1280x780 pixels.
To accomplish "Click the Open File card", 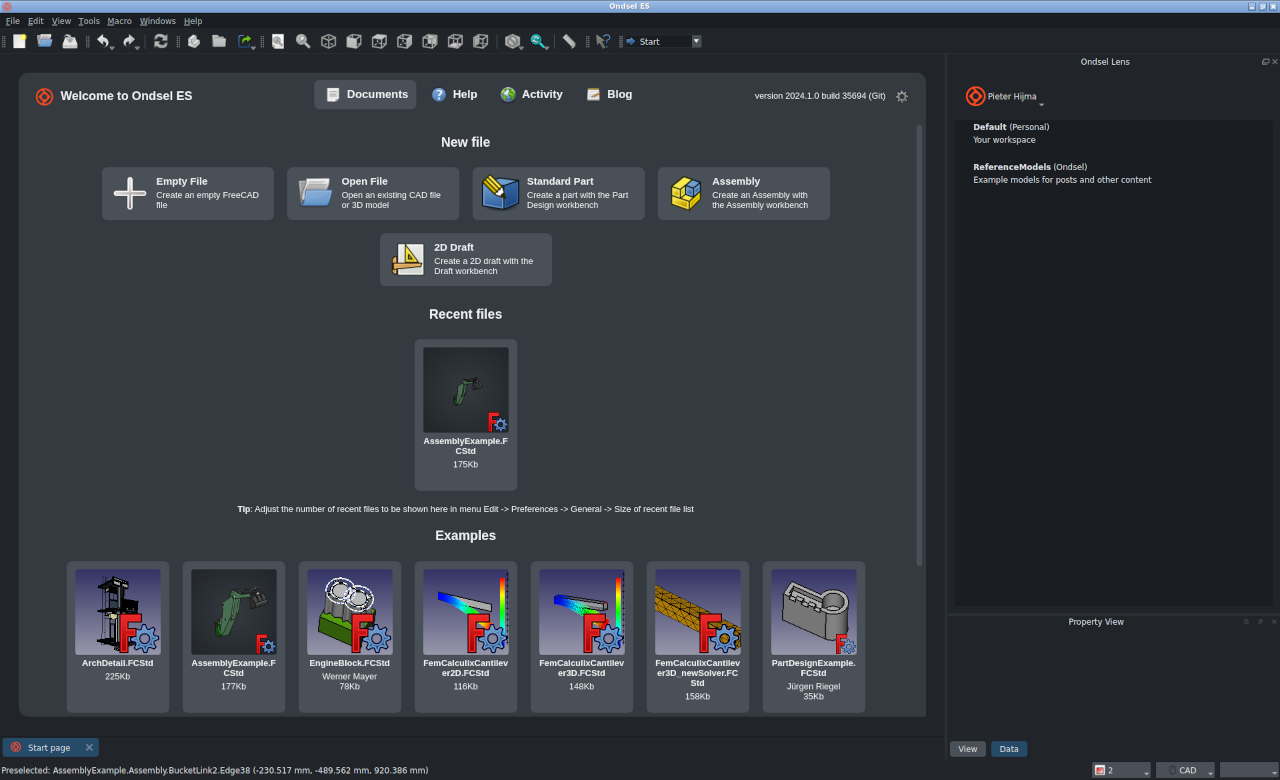I will coord(373,193).
